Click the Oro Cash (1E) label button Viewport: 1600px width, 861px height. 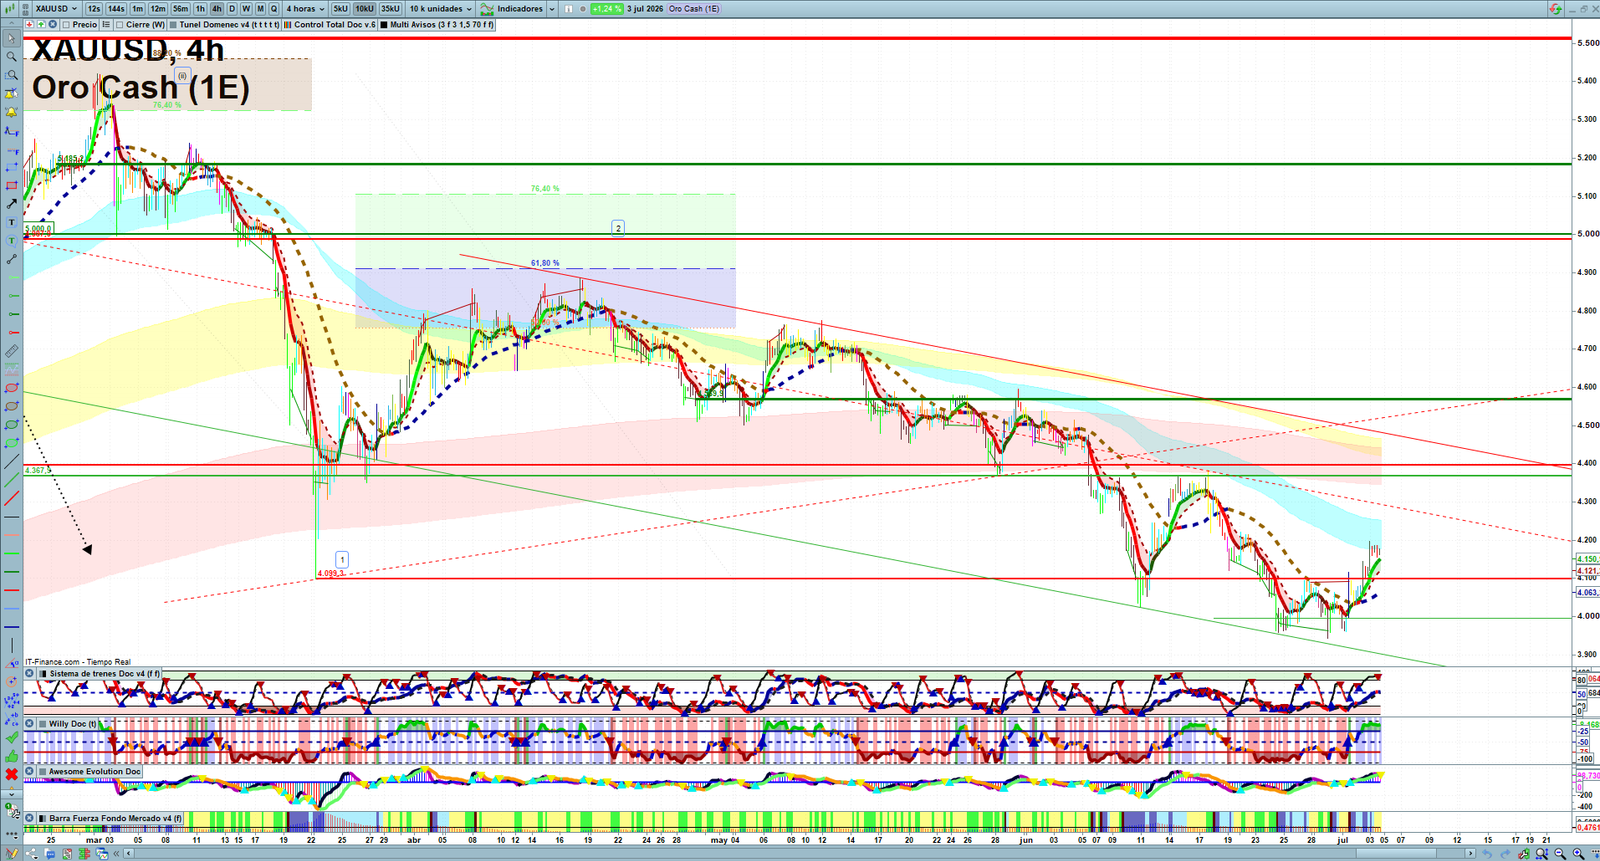pyautogui.click(x=694, y=8)
